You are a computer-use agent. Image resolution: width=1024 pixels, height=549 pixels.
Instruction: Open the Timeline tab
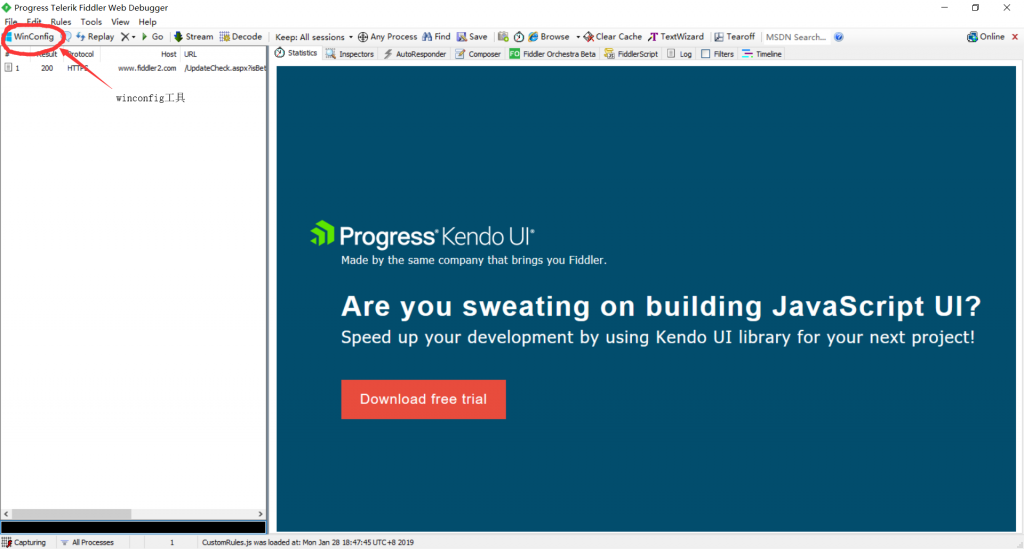[x=762, y=54]
